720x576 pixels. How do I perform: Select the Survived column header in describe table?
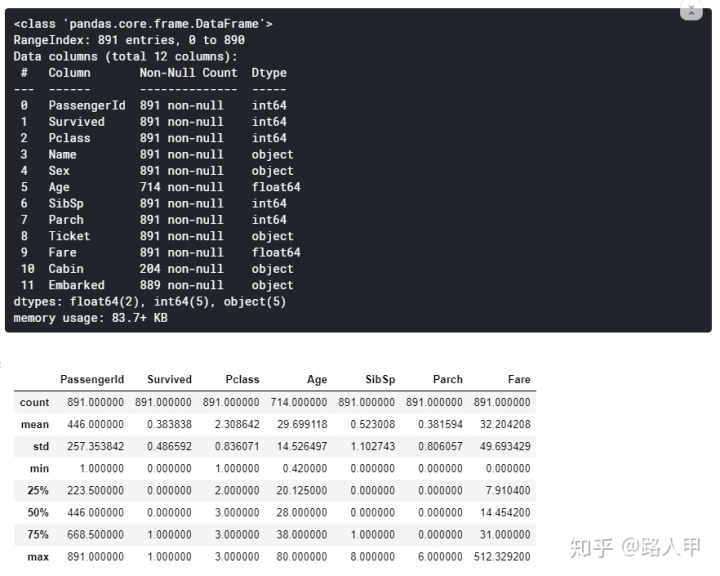169,379
